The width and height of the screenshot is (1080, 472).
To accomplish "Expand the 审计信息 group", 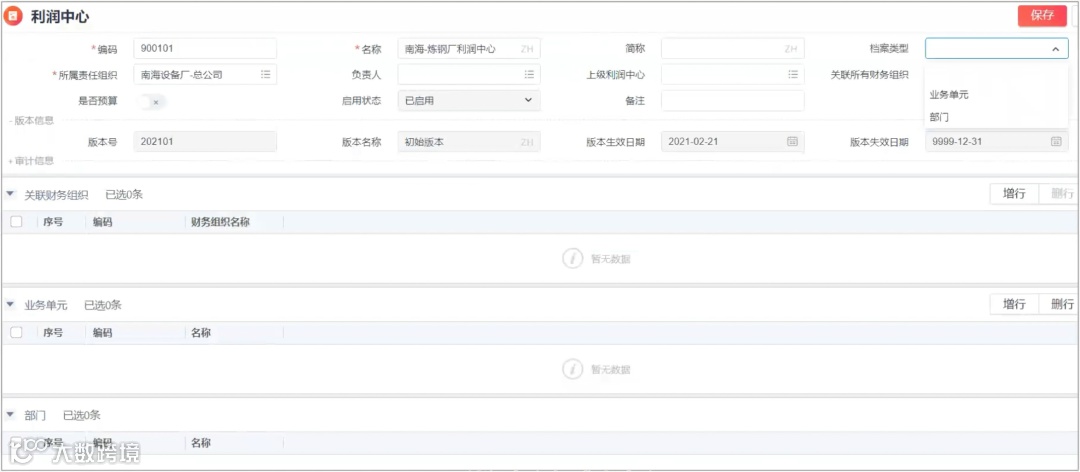I will [x=32, y=161].
